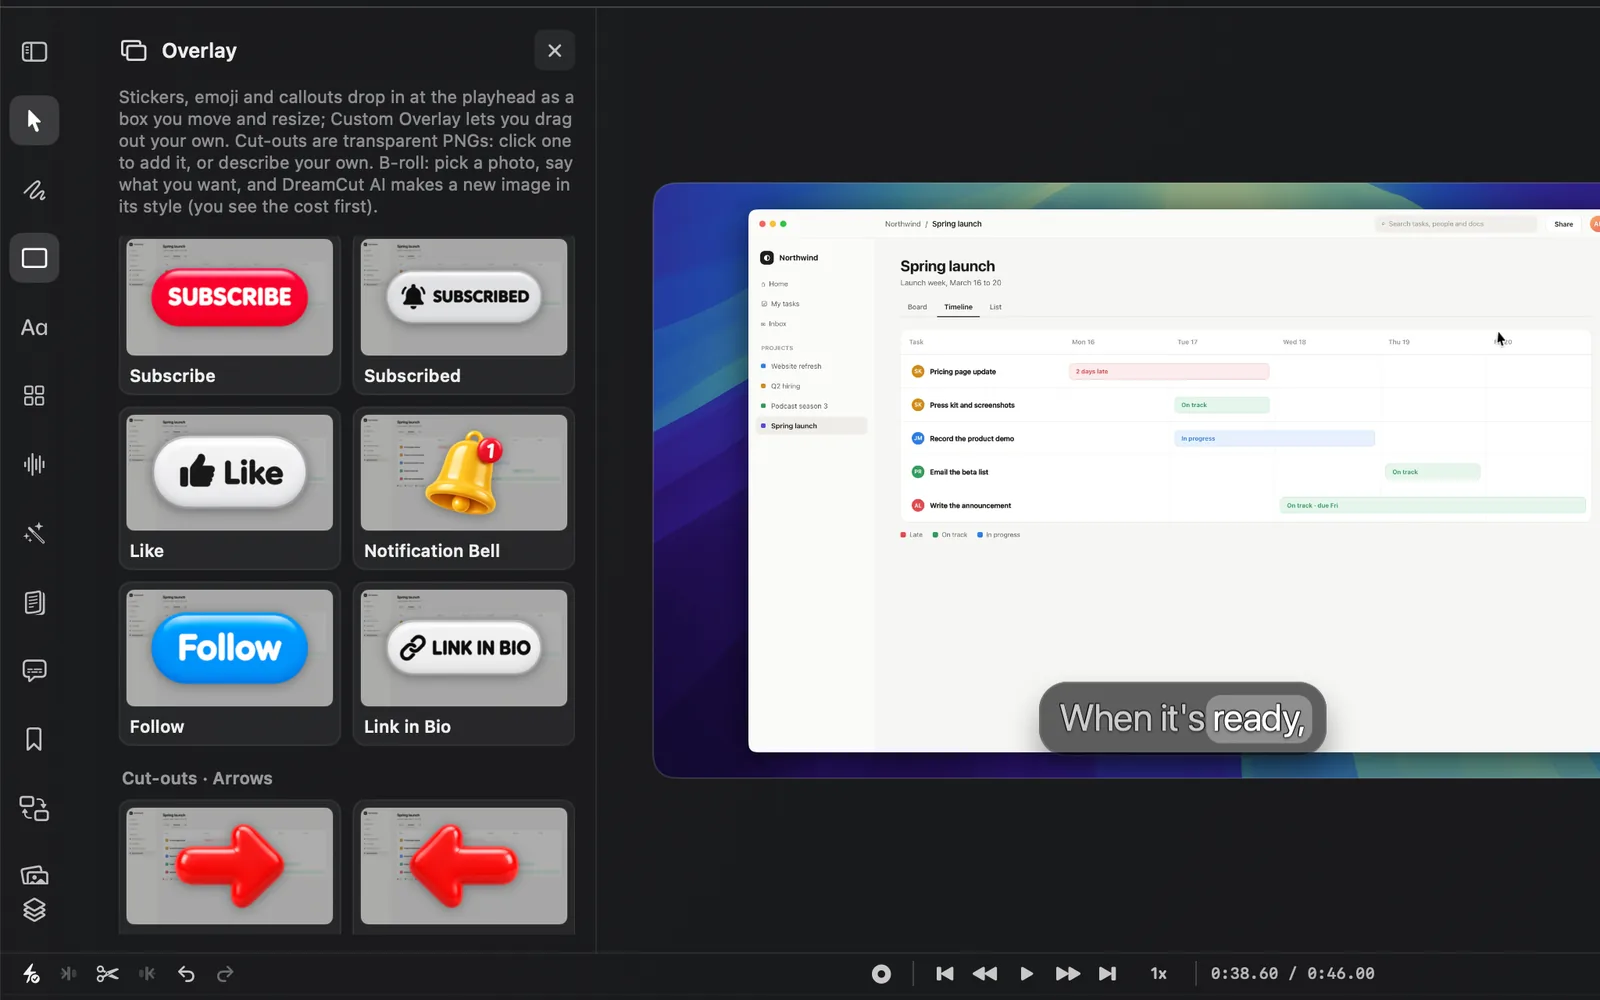Viewport: 1600px width, 1000px height.
Task: Toggle the sidebar panel icon
Action: click(x=34, y=51)
